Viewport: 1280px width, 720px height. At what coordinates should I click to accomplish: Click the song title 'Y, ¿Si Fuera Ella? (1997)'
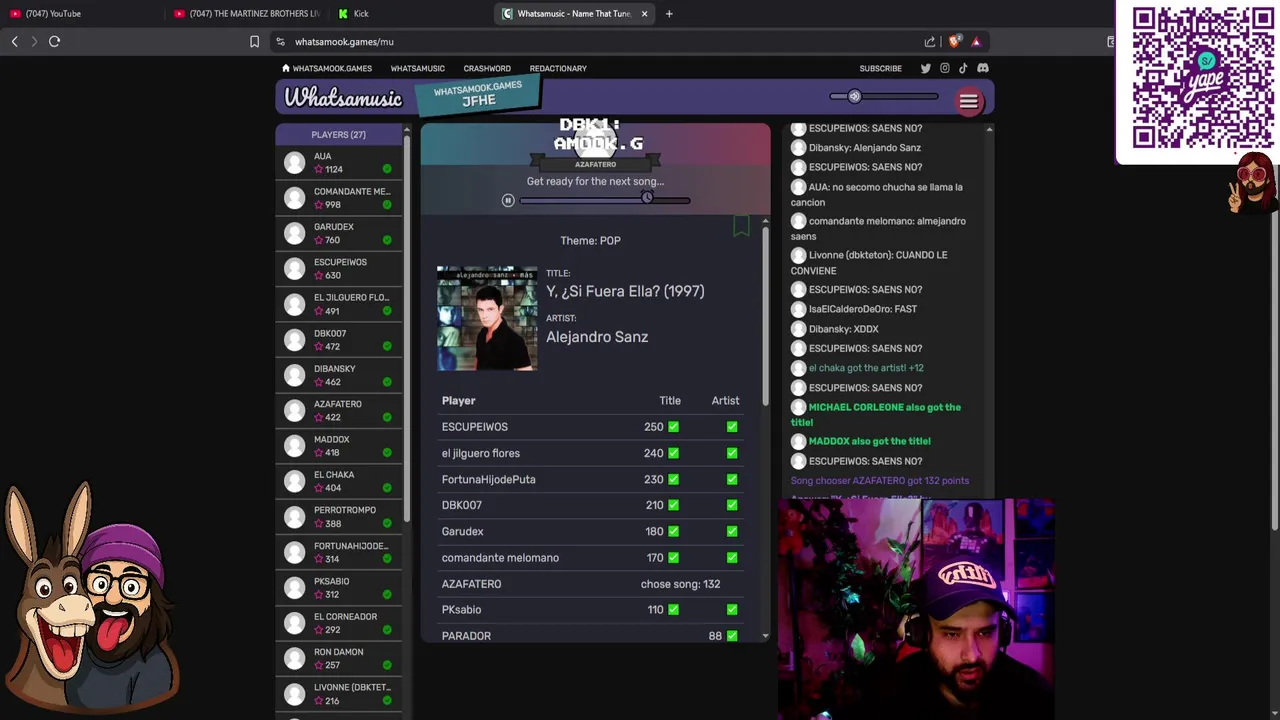point(625,292)
